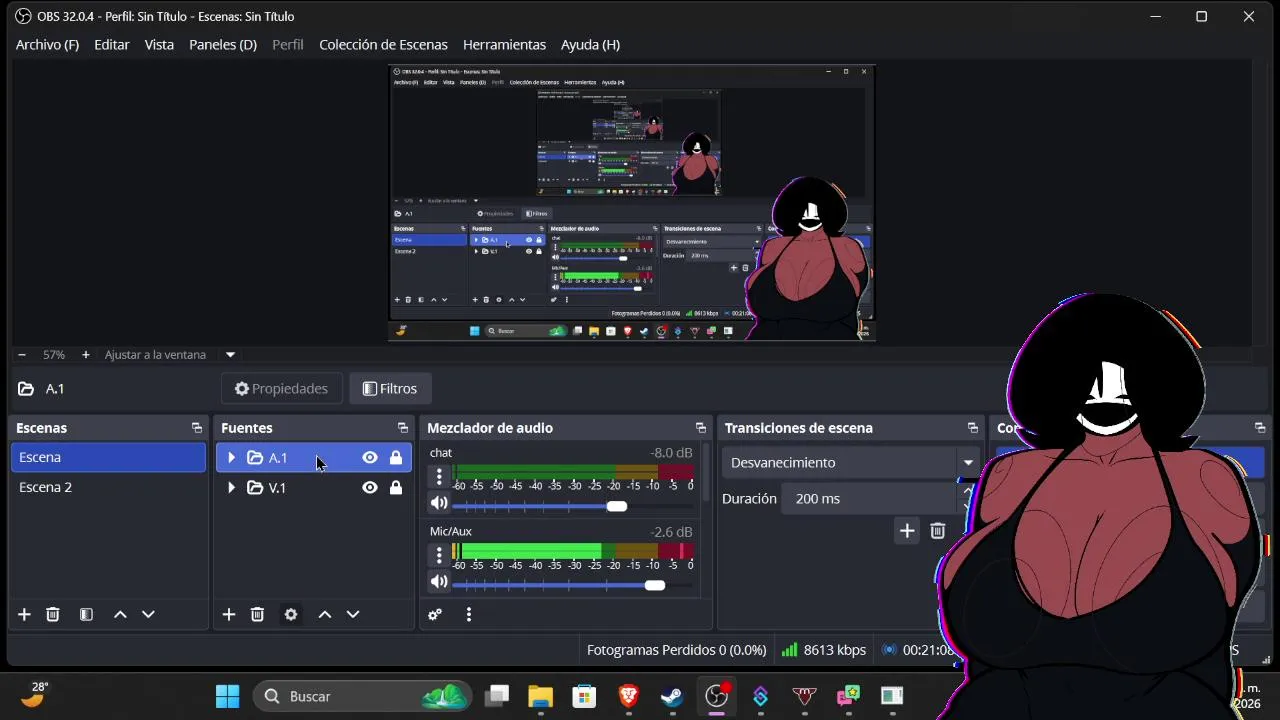This screenshot has width=1280, height=720.
Task: Delete selected scene with Escenas trash icon
Action: (x=53, y=614)
